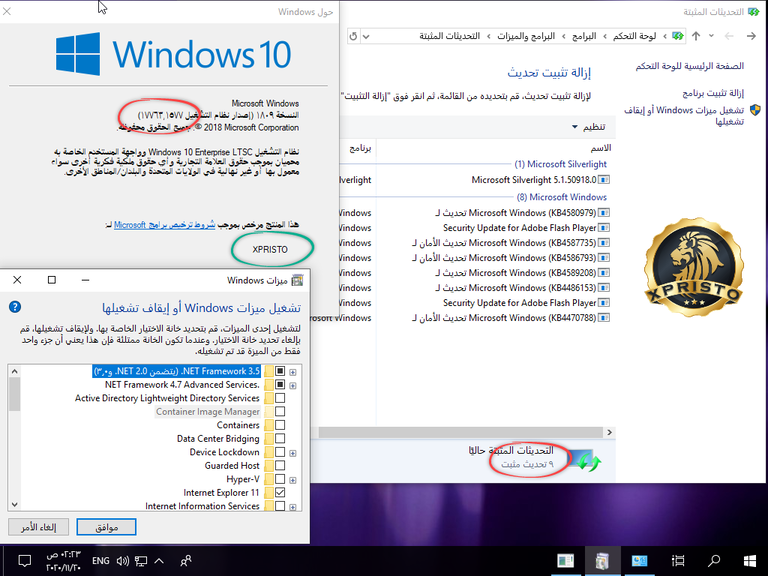This screenshot has height=576, width=768.
Task: Click the People icon on the taskbar
Action: [186, 561]
